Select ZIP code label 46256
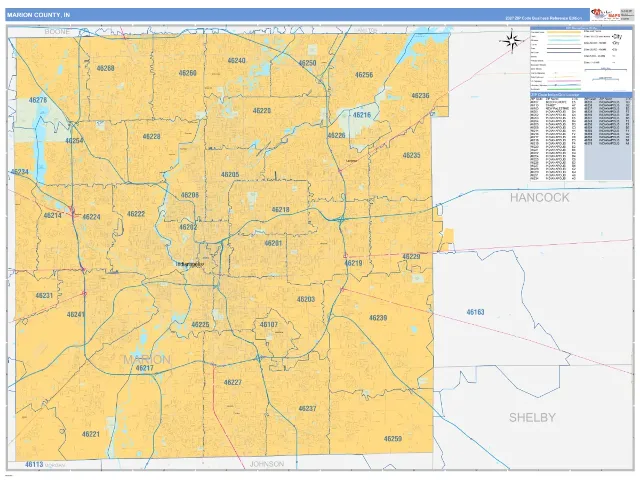This screenshot has width=640, height=480. [364, 75]
